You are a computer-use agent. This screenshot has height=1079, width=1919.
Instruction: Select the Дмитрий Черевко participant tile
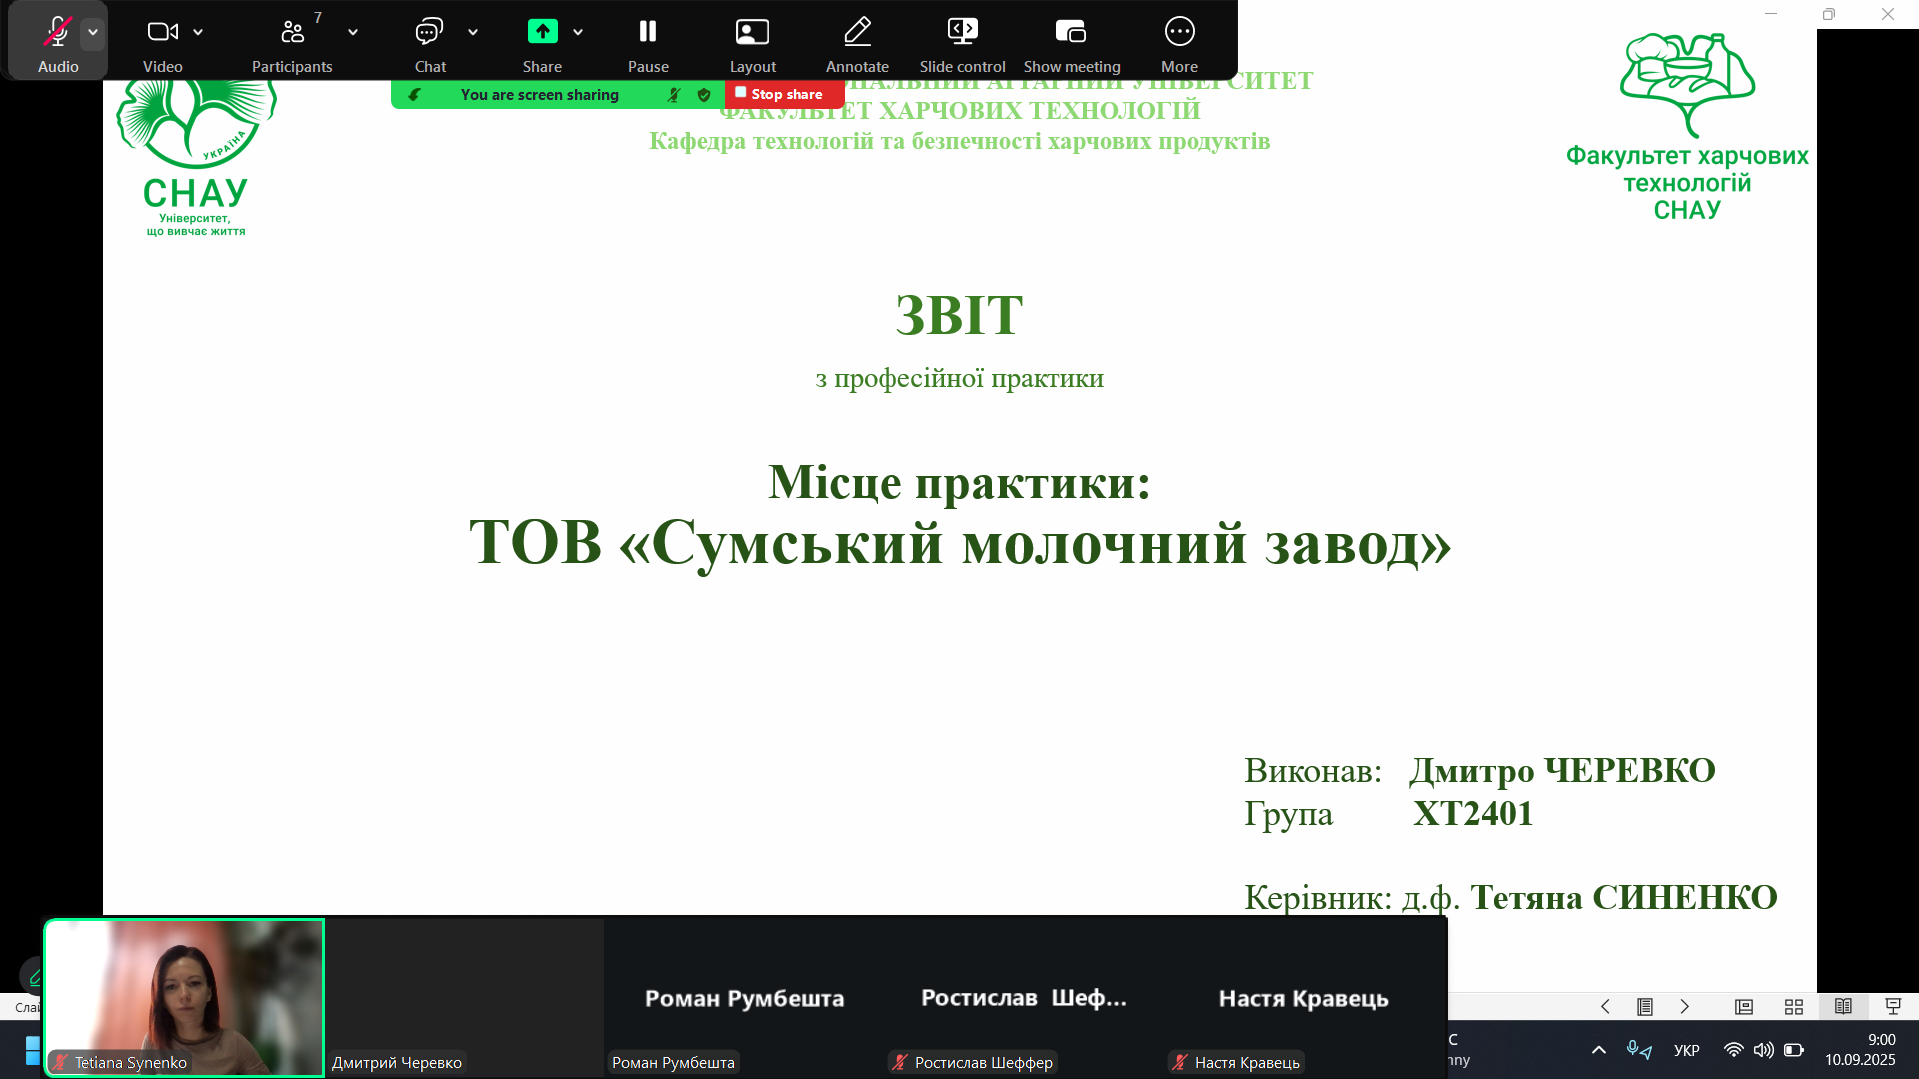pos(465,997)
